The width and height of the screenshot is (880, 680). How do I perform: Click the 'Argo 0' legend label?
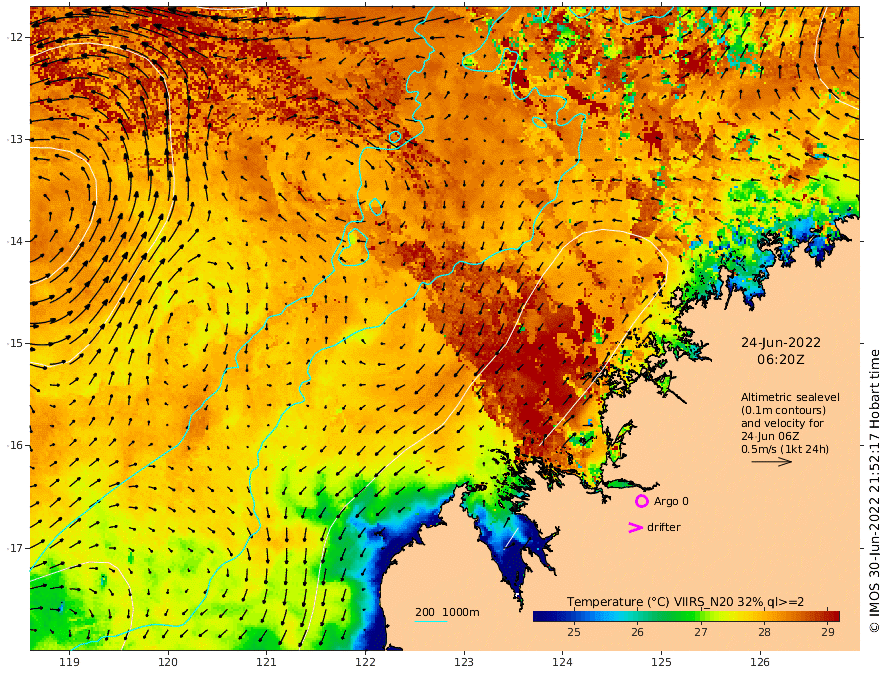[x=671, y=501]
